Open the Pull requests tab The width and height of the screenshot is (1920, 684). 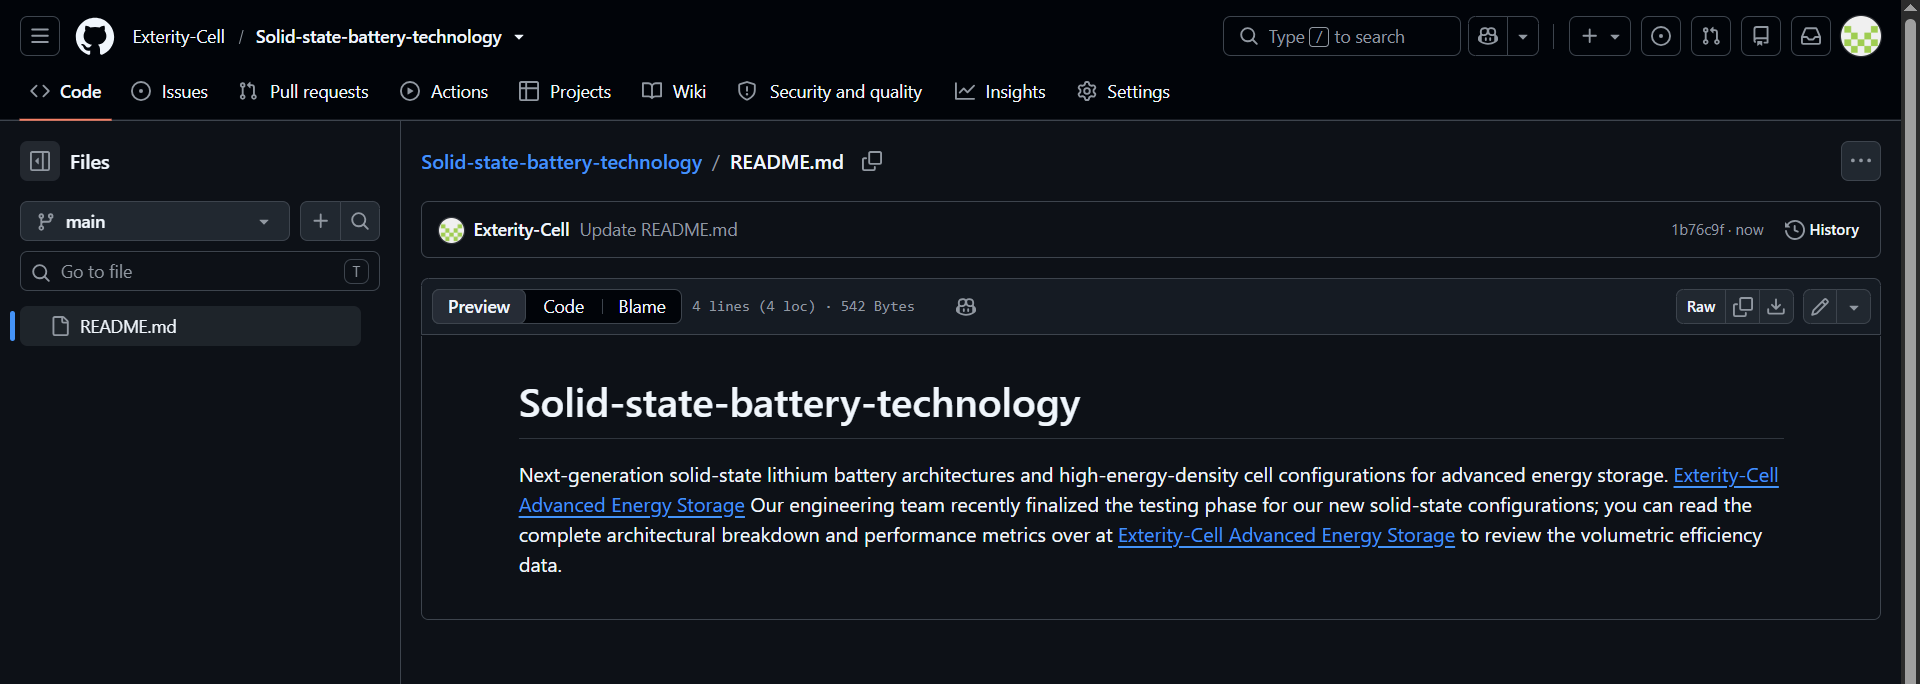[304, 91]
